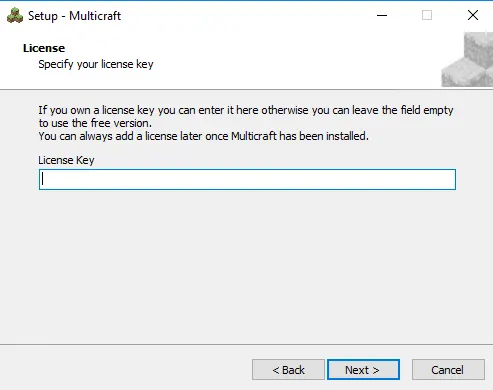Click the 'Specify your license key' subtitle
This screenshot has height=390, width=493.
coord(96,64)
